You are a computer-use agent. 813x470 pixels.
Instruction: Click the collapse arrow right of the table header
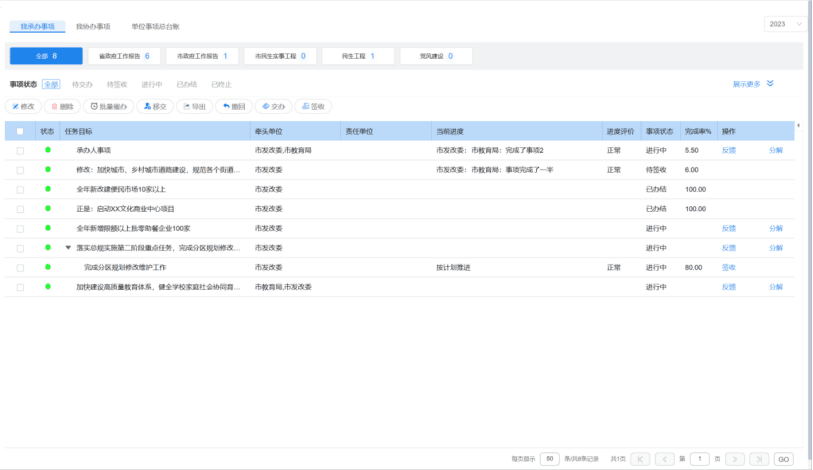(x=798, y=125)
